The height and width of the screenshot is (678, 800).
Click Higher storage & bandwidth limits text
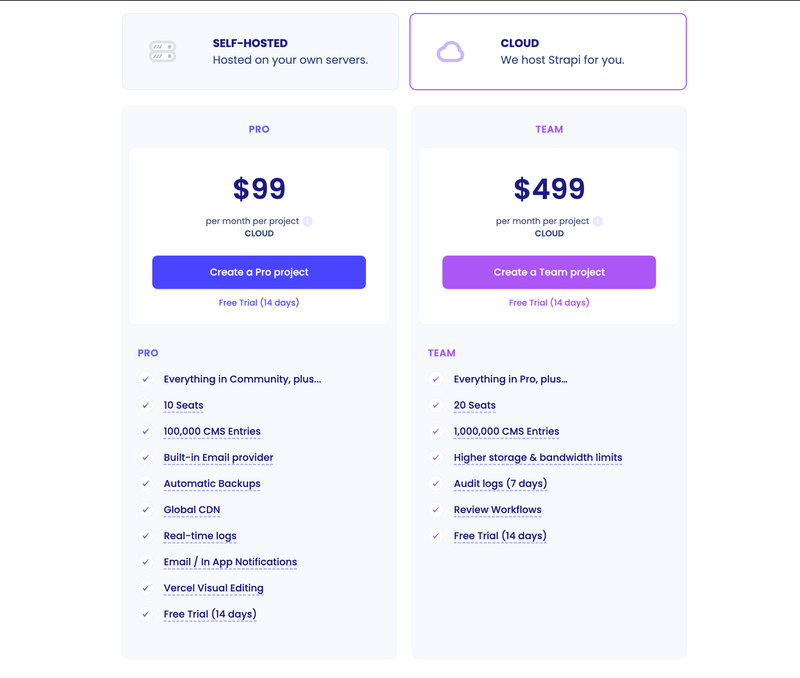coord(538,458)
